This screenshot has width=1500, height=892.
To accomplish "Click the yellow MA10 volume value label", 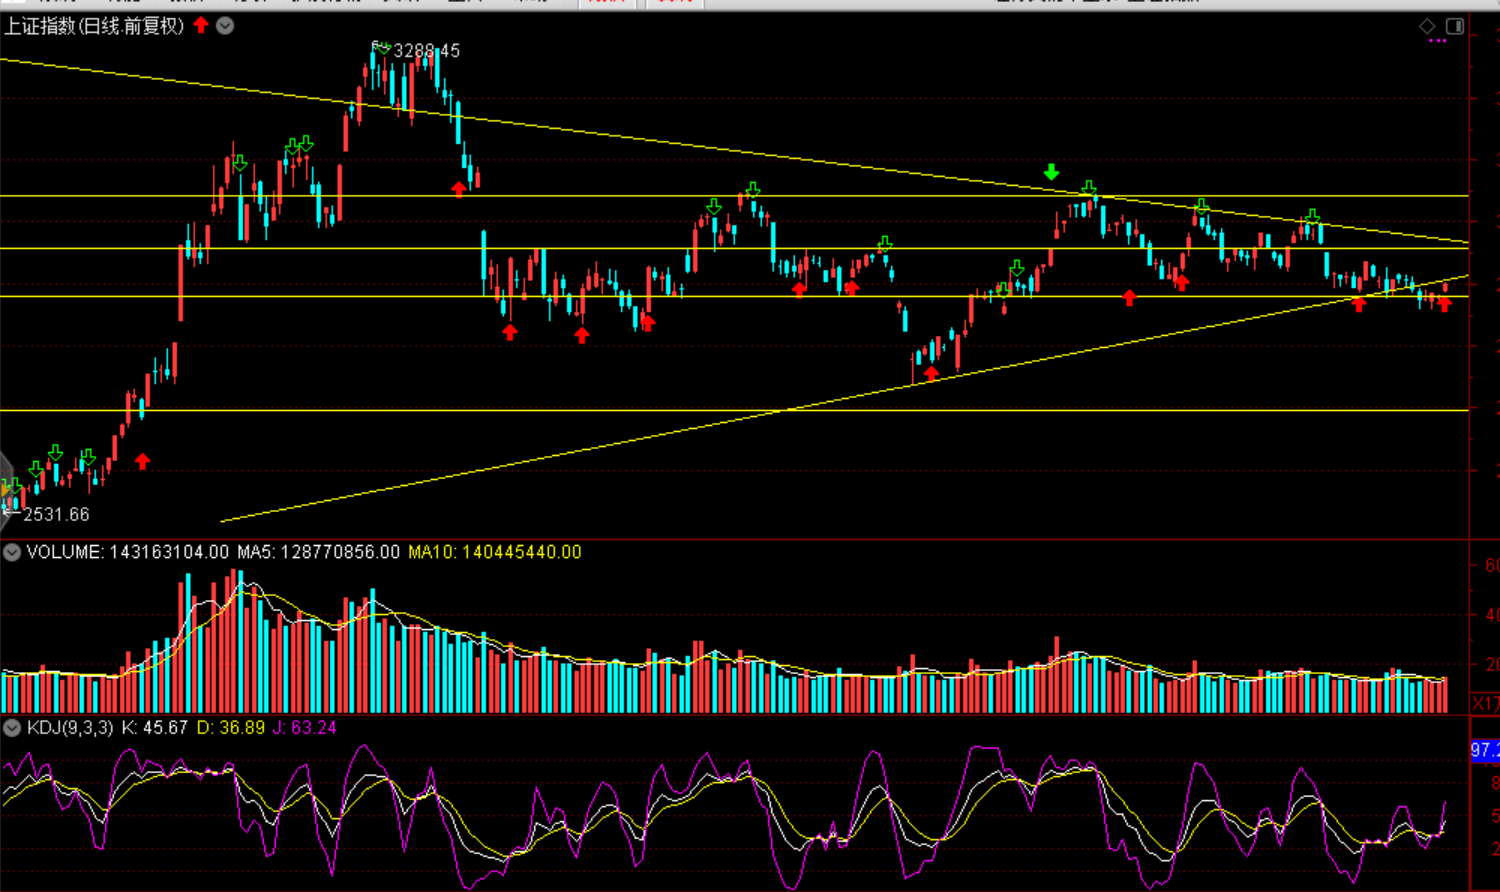I will (x=494, y=552).
